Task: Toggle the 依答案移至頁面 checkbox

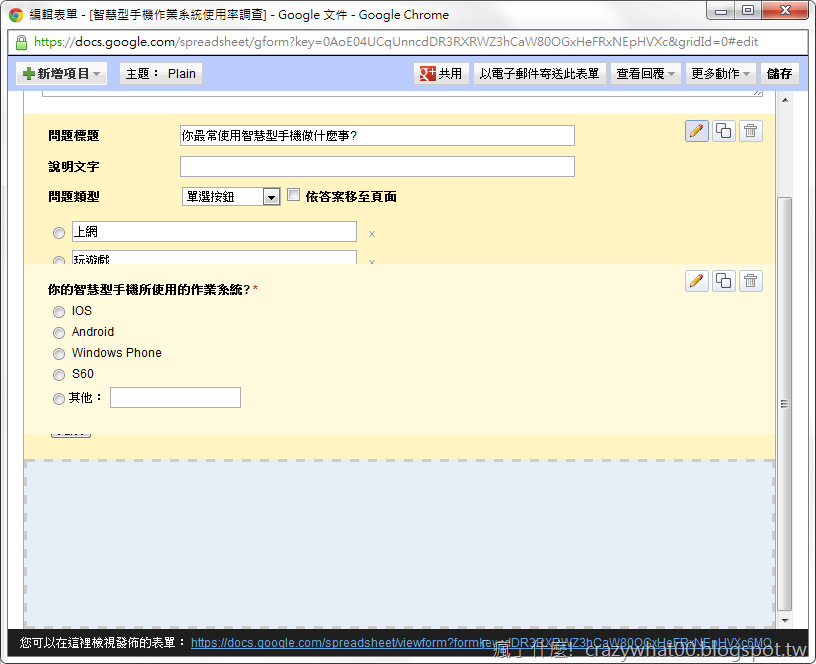Action: click(294, 195)
